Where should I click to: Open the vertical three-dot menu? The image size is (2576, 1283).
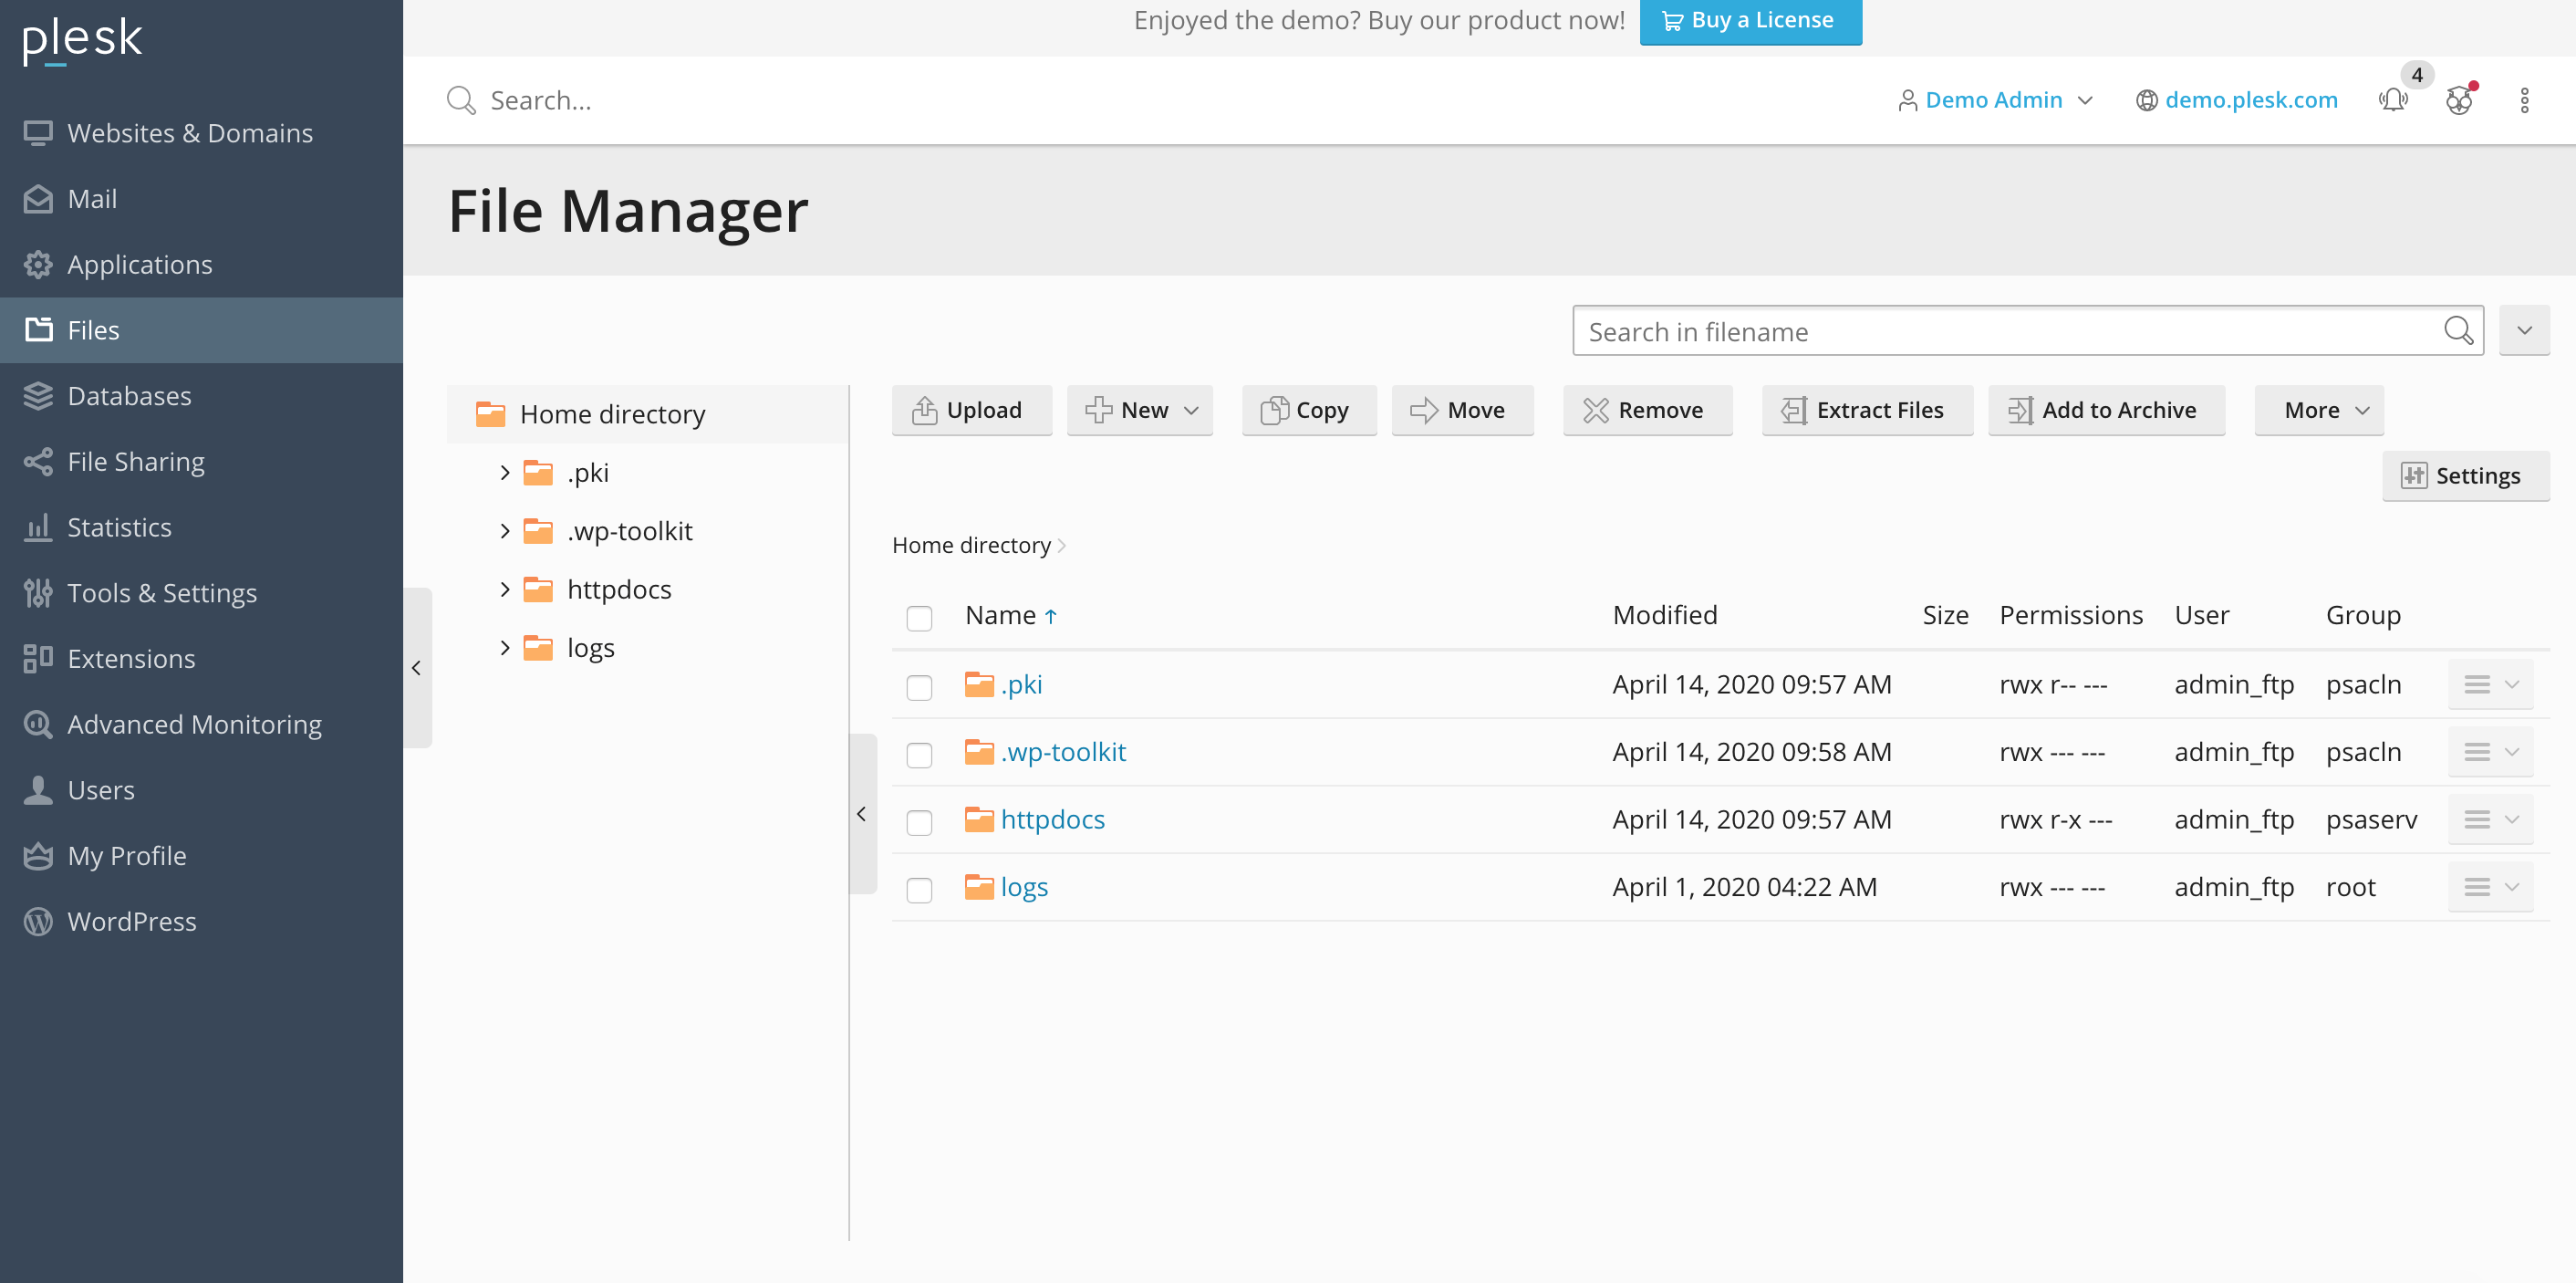[2524, 100]
